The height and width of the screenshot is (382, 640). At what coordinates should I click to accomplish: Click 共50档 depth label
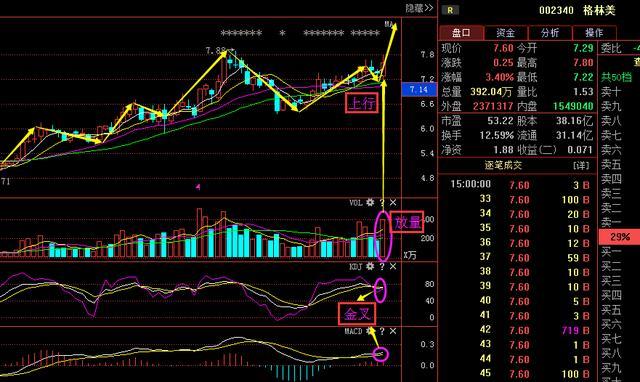click(x=616, y=77)
